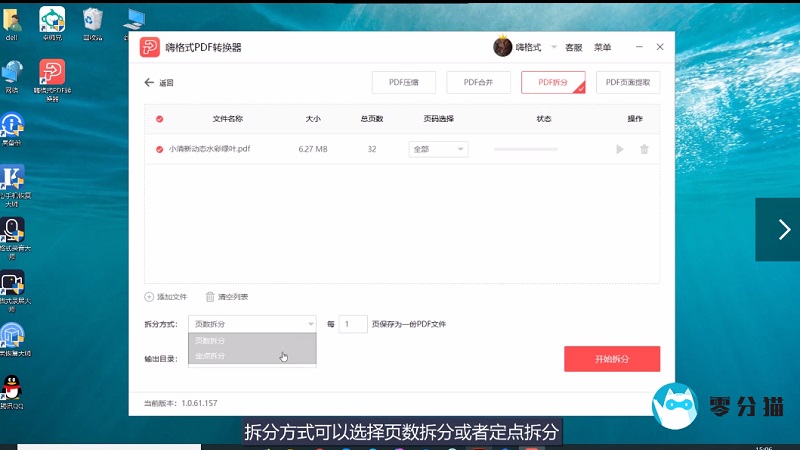Click the 返回 back arrow
This screenshot has width=800, height=450.
pos(150,83)
